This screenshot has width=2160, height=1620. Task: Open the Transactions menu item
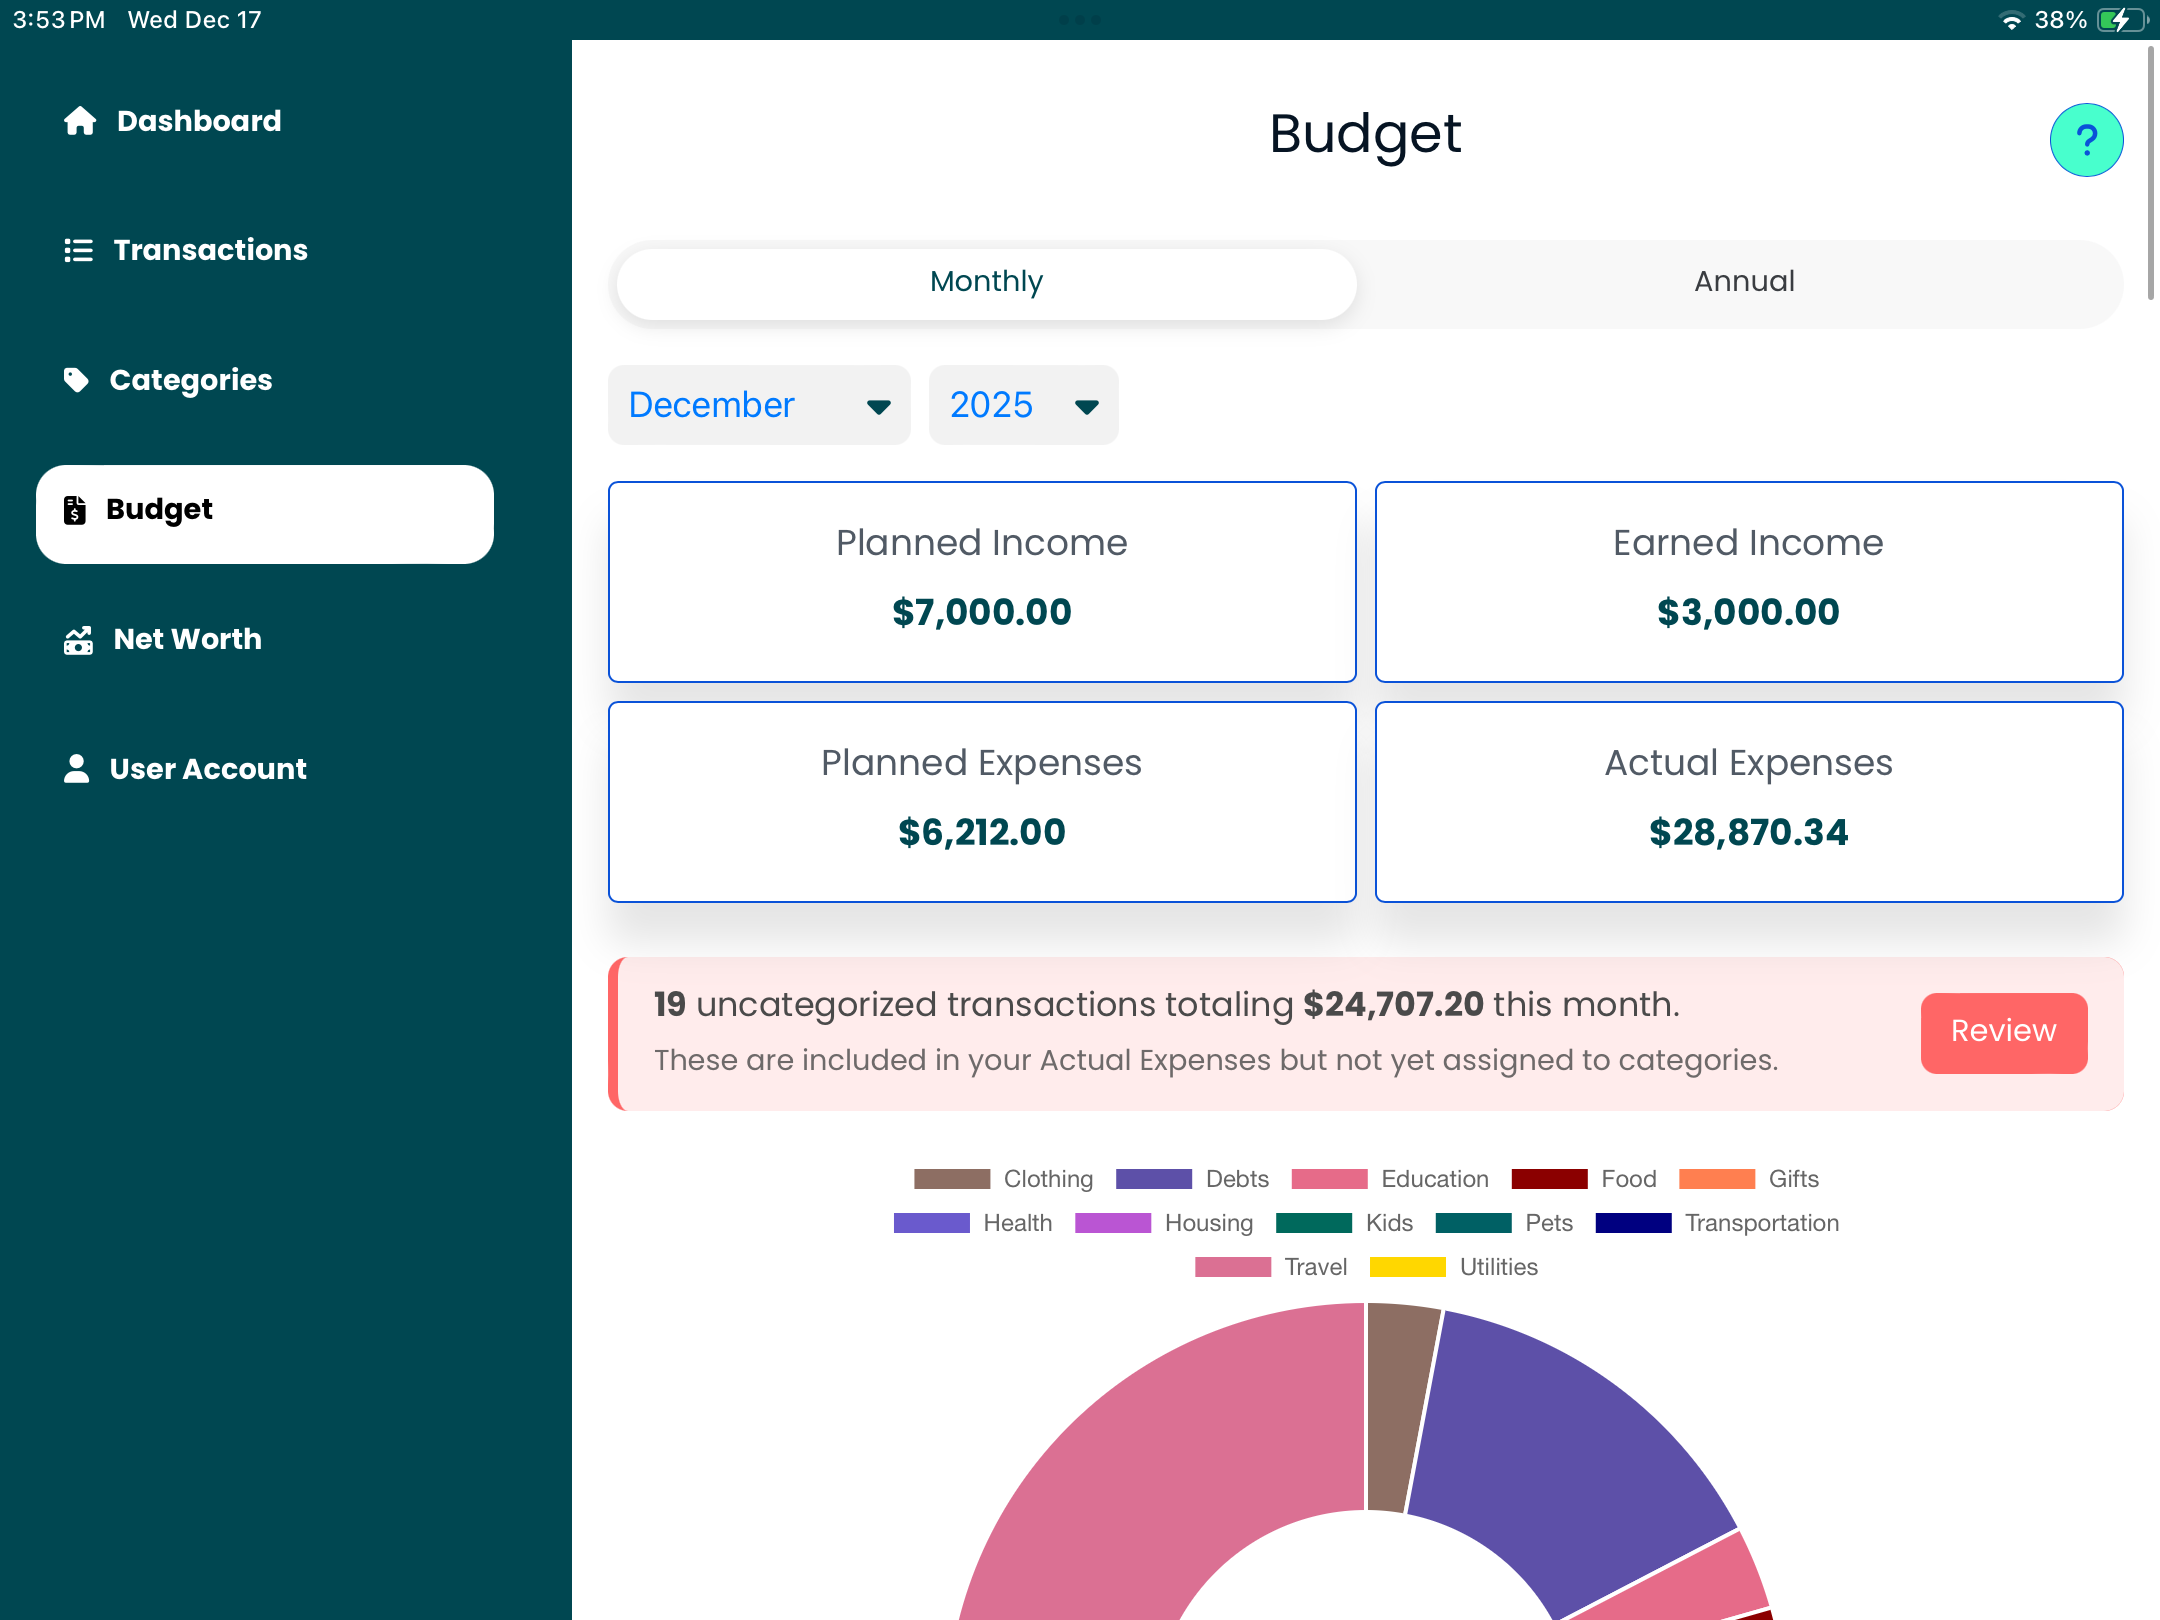pyautogui.click(x=210, y=250)
